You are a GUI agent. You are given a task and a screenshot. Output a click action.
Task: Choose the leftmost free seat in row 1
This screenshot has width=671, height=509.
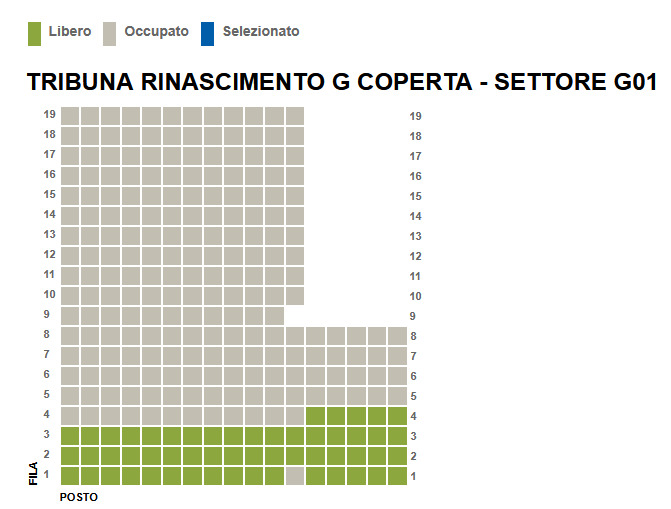click(x=70, y=476)
